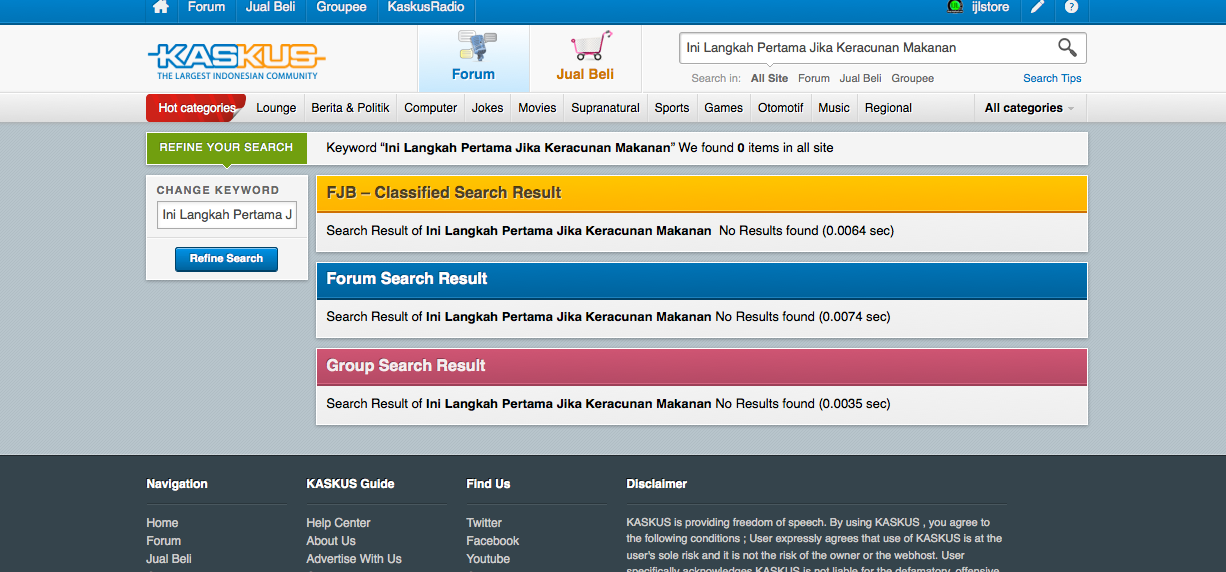This screenshot has width=1226, height=572.
Task: Click the ijlstore user avatar icon
Action: point(955,7)
